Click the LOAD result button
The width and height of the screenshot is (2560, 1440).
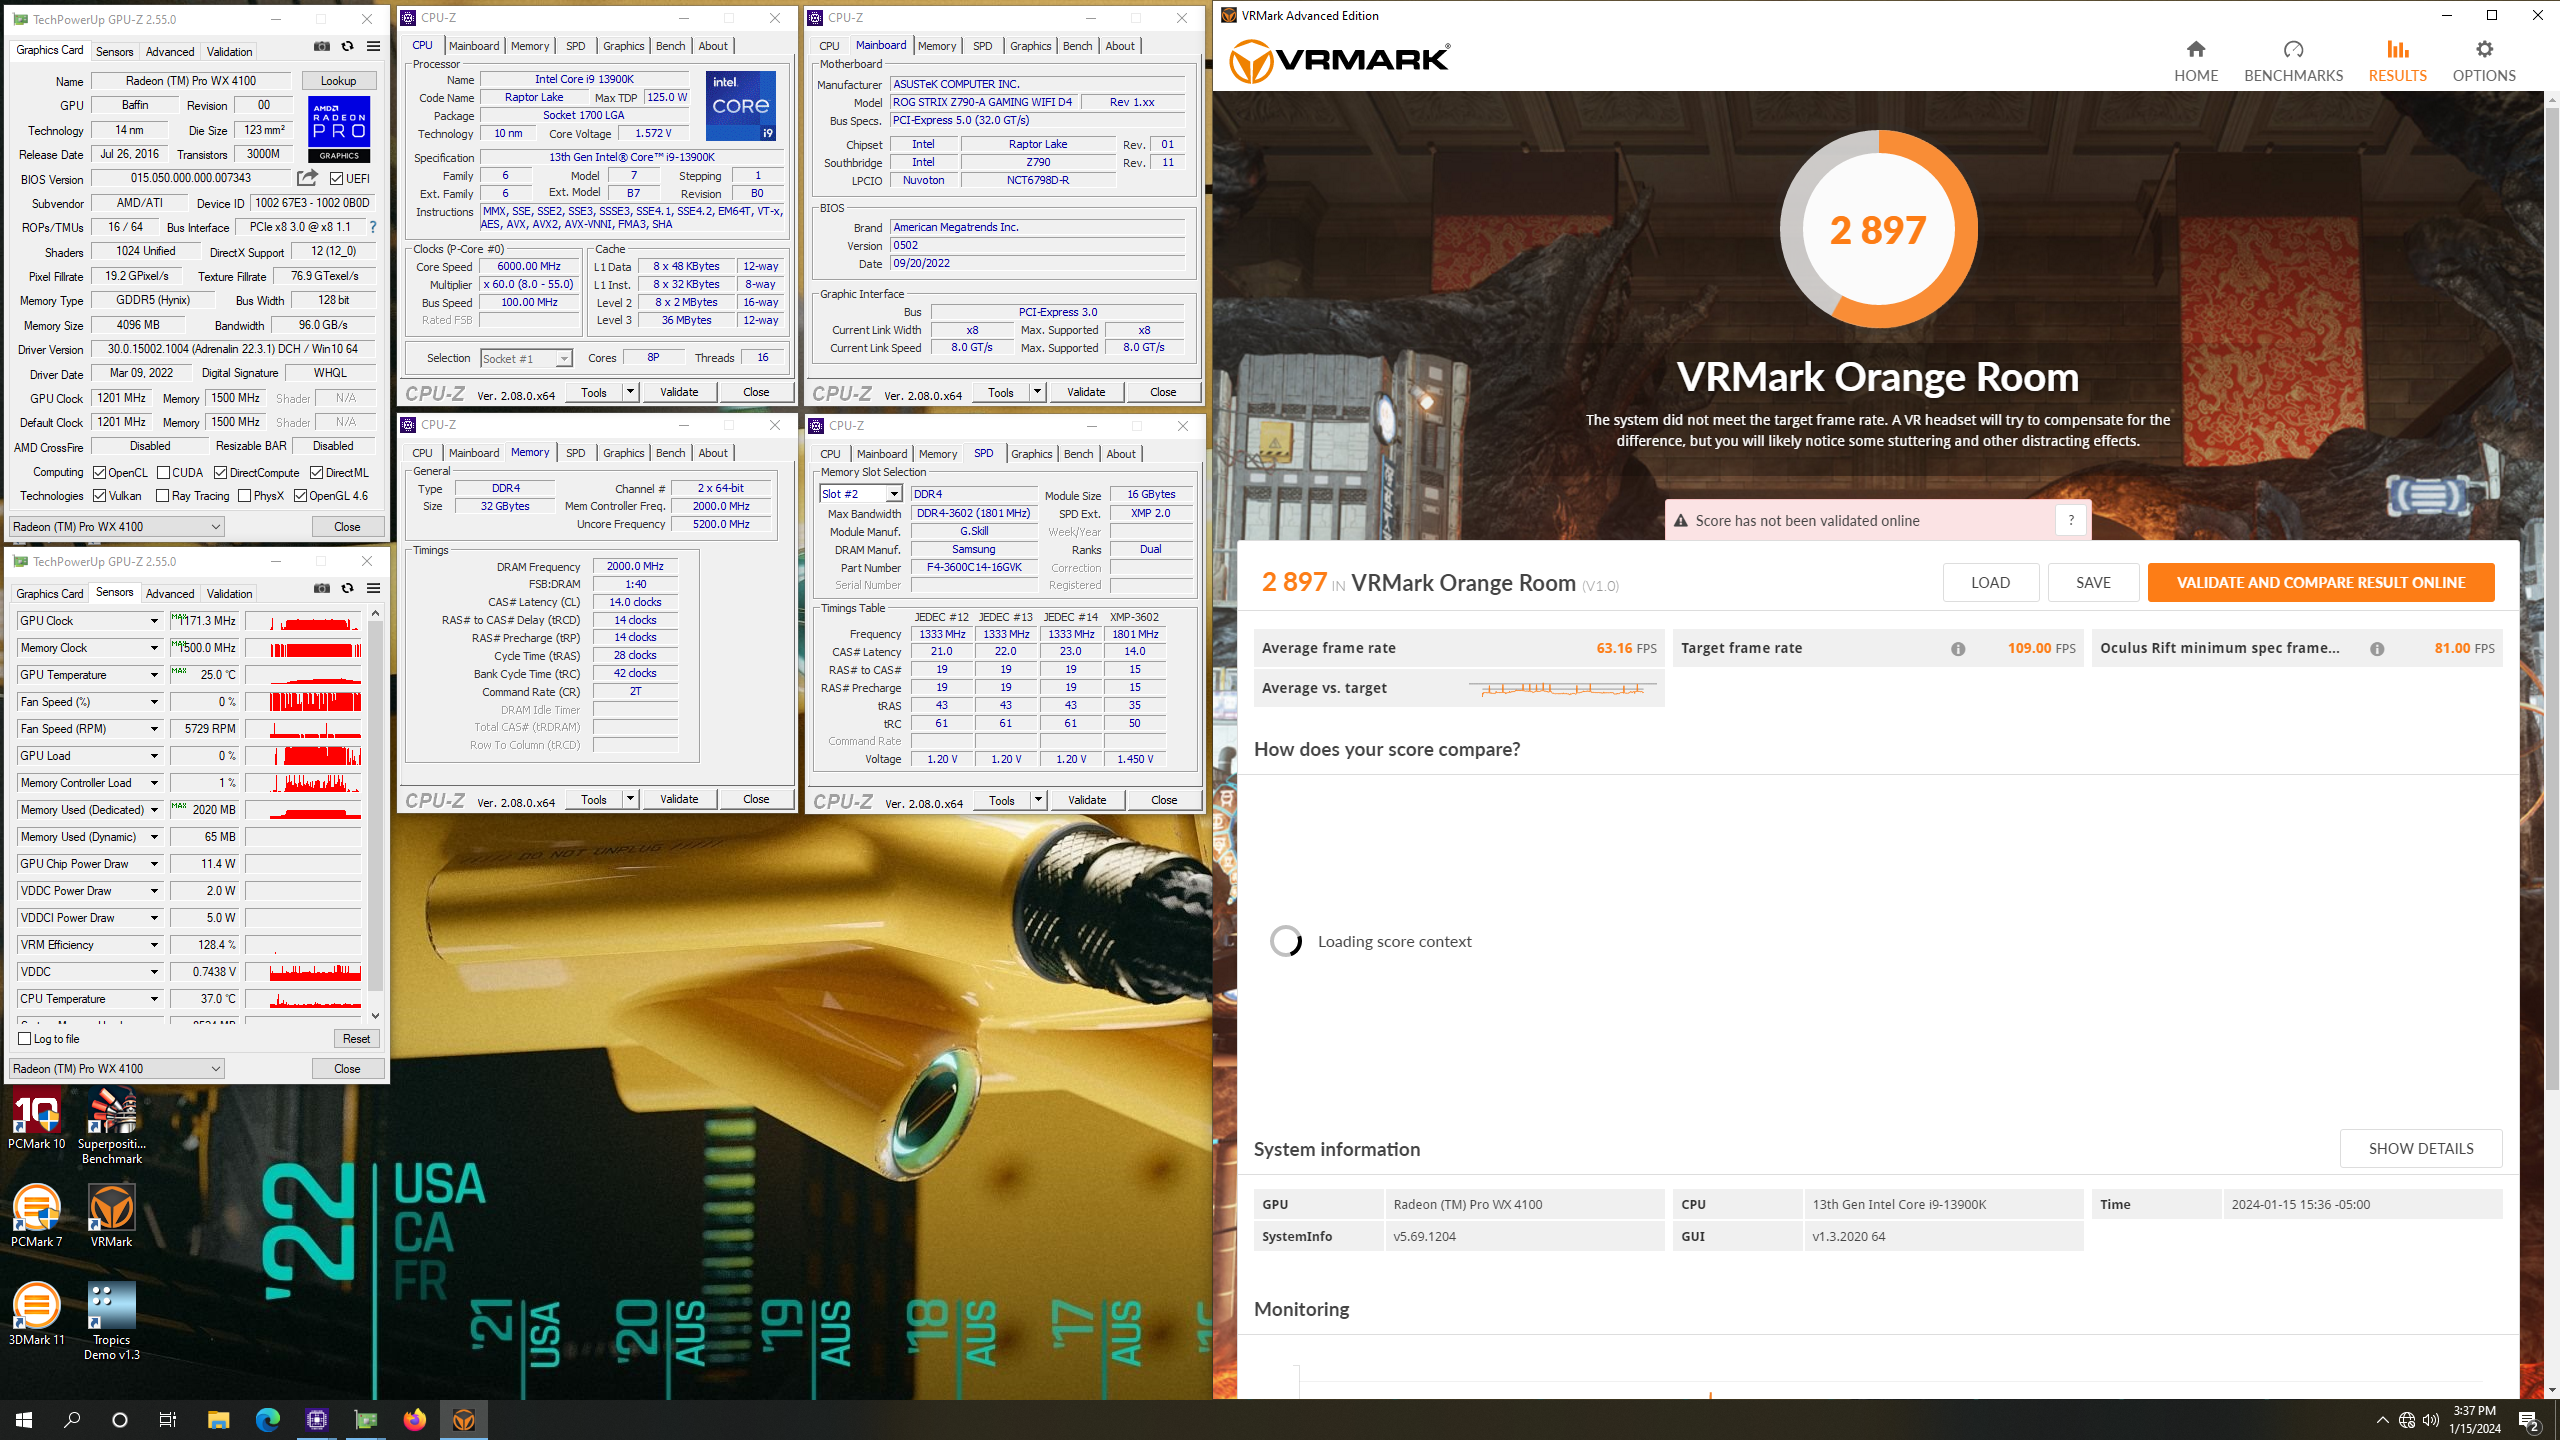coord(1990,582)
